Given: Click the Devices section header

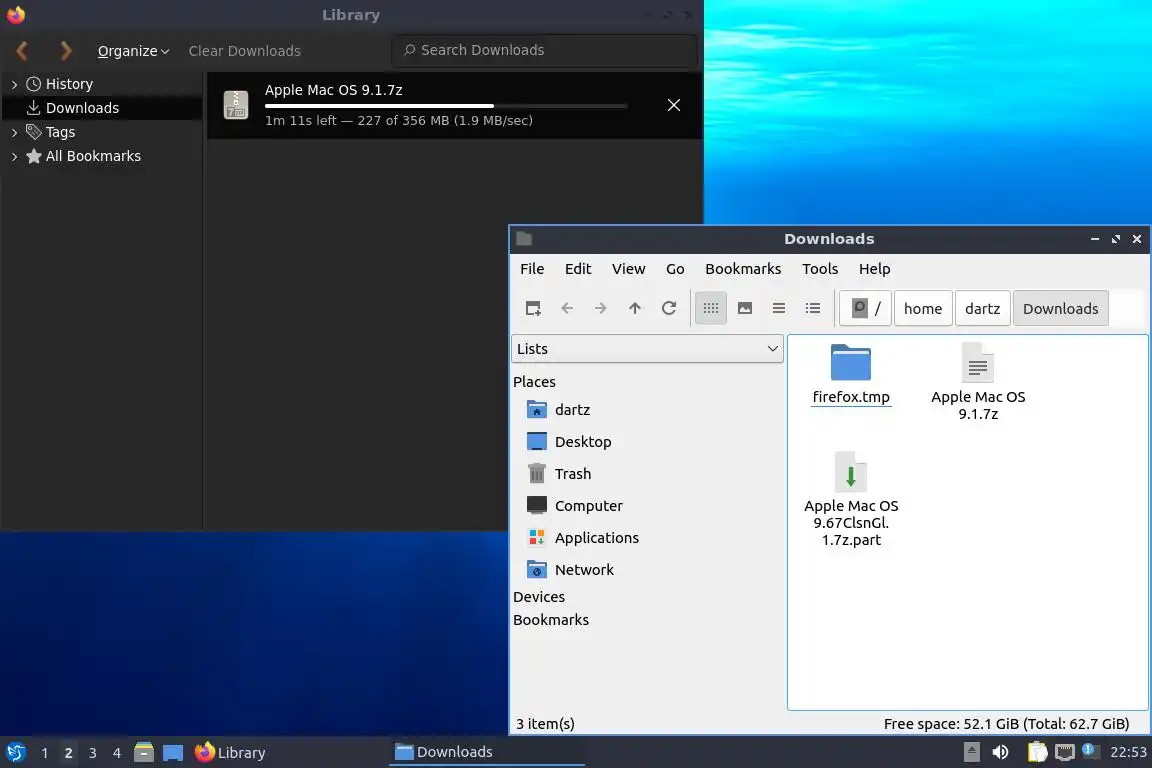Looking at the screenshot, I should (x=539, y=597).
